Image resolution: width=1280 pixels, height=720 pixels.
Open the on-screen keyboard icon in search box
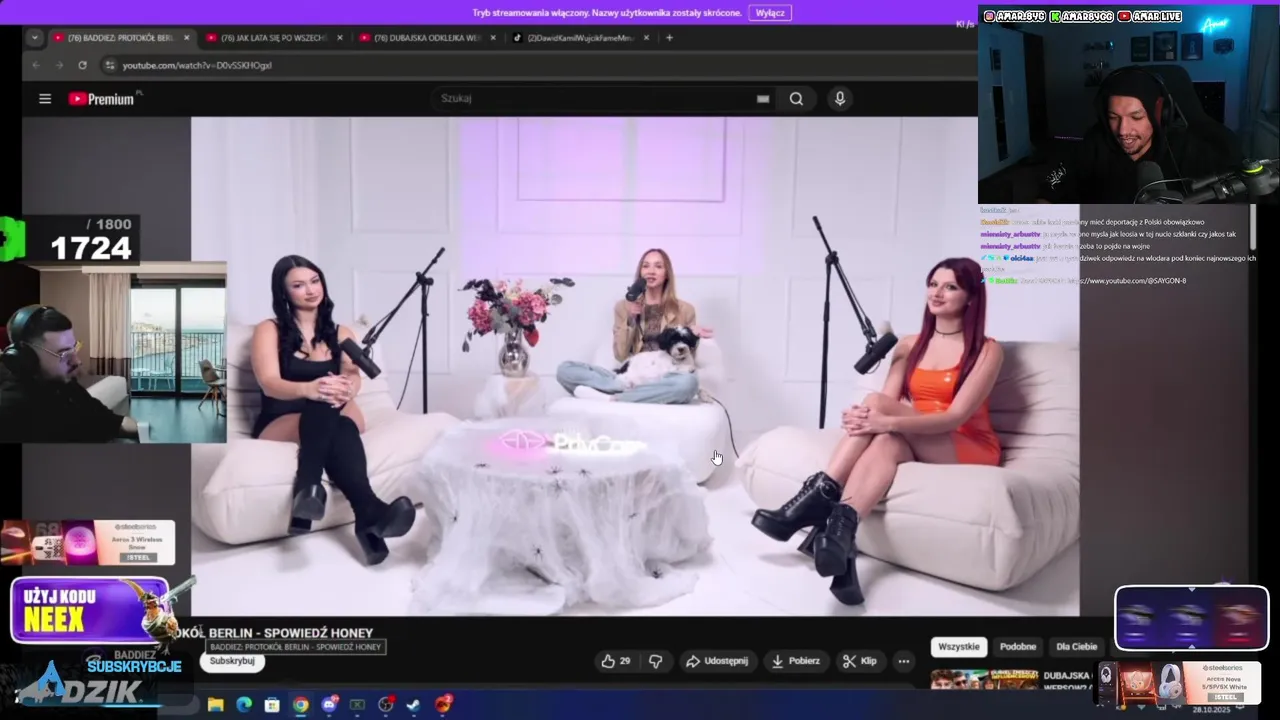coord(763,98)
